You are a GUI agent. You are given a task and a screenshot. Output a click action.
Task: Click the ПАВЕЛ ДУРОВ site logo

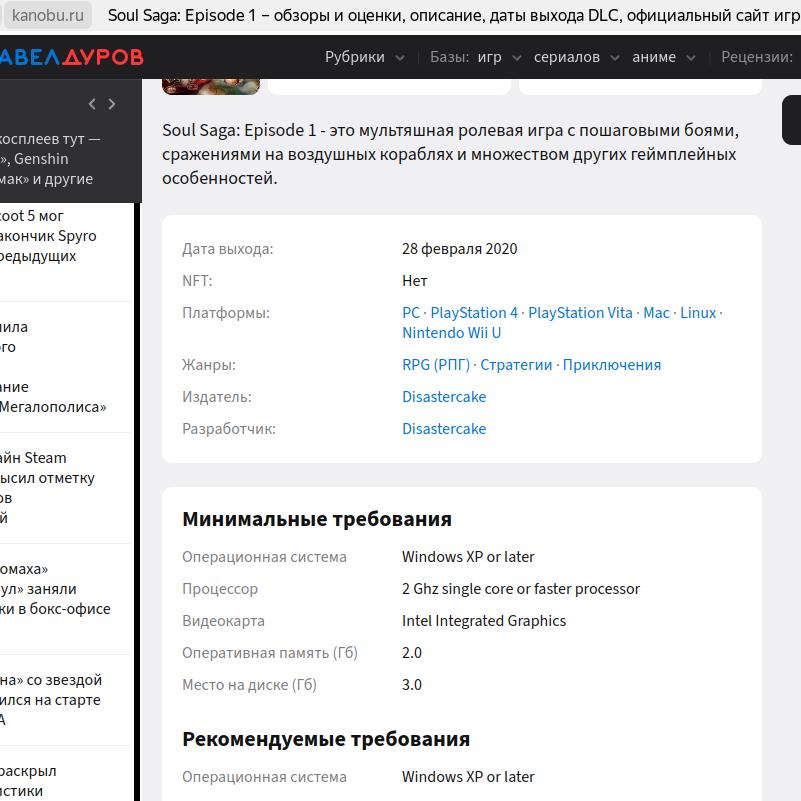coord(72,57)
